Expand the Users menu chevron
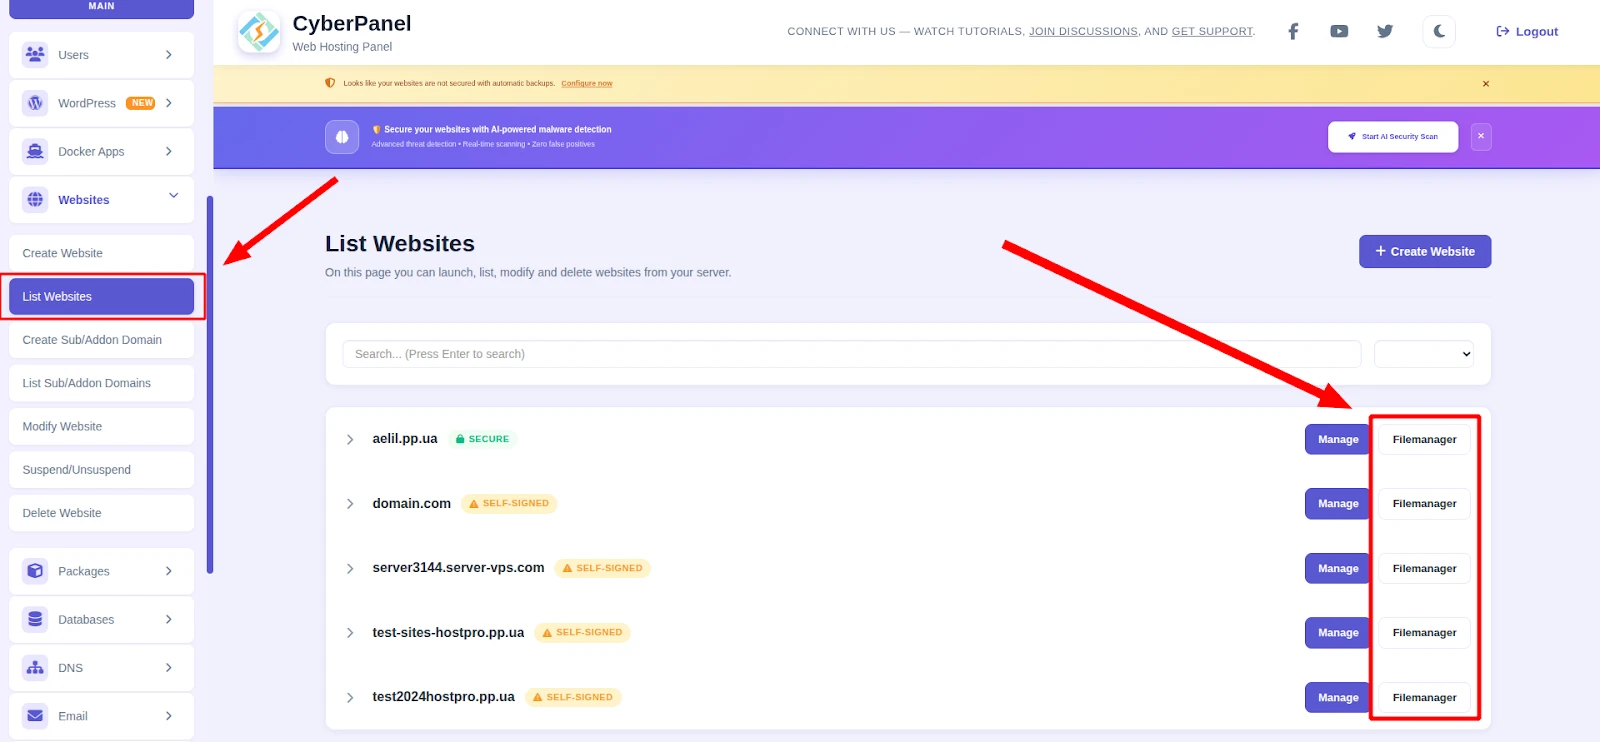 tap(169, 55)
